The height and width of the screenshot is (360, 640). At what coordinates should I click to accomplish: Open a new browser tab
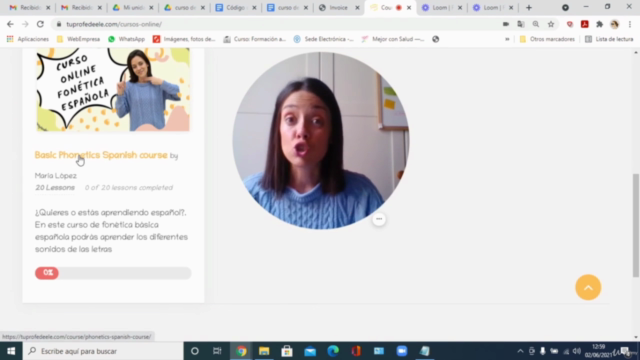coord(529,8)
